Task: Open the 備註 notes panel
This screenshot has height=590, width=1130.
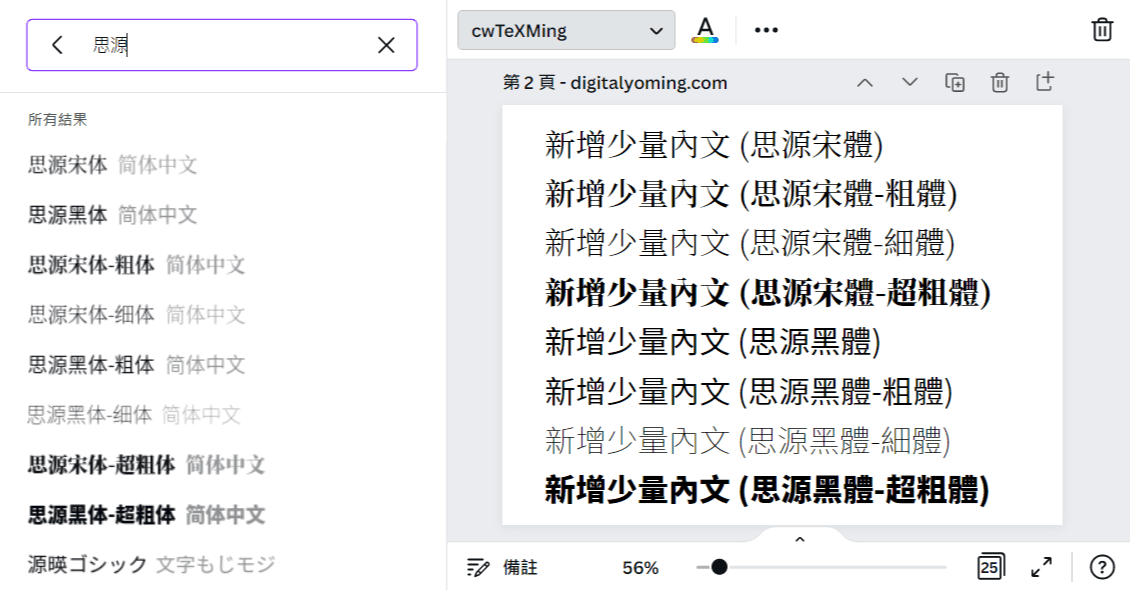Action: point(503,568)
